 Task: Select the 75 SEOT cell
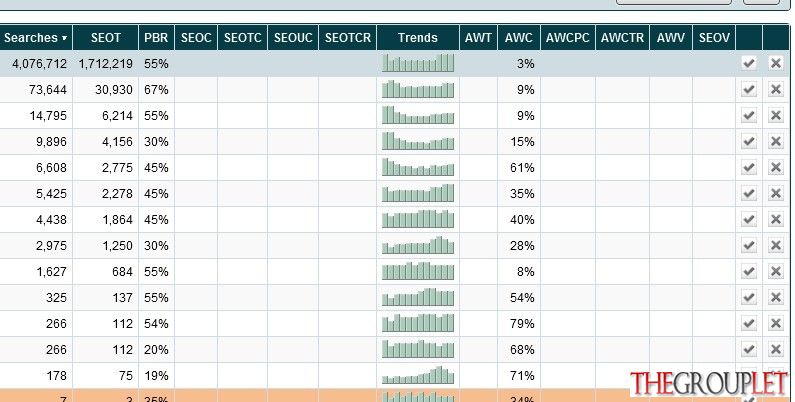pyautogui.click(x=105, y=376)
